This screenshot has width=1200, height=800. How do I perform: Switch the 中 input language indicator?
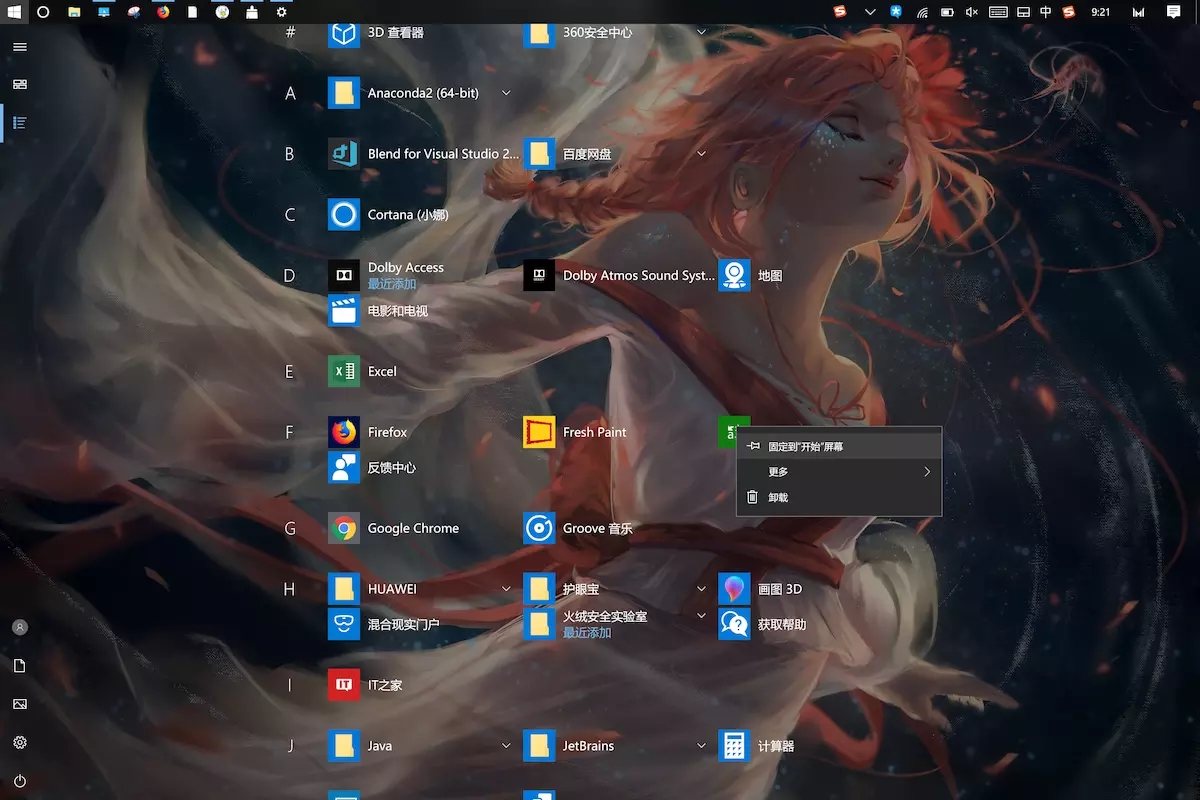tap(1045, 12)
